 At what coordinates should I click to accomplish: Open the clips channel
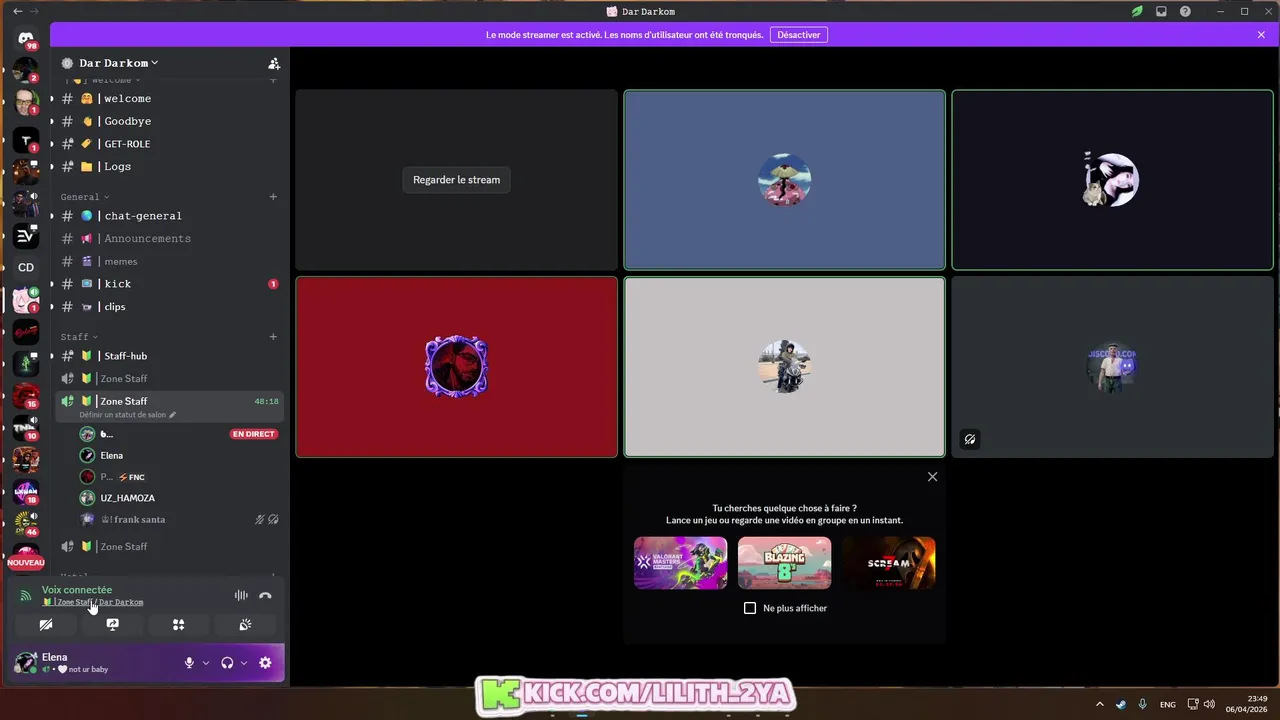[x=169, y=307]
